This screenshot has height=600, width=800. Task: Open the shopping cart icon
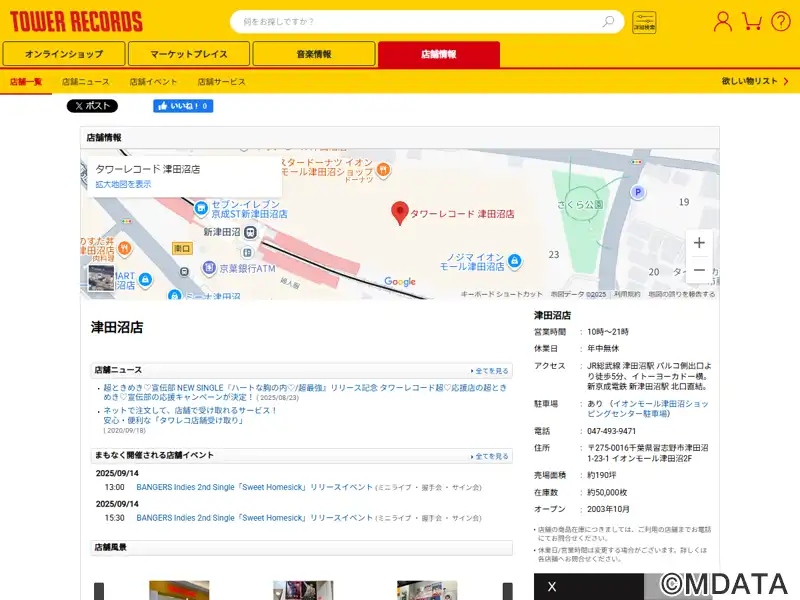[x=752, y=21]
